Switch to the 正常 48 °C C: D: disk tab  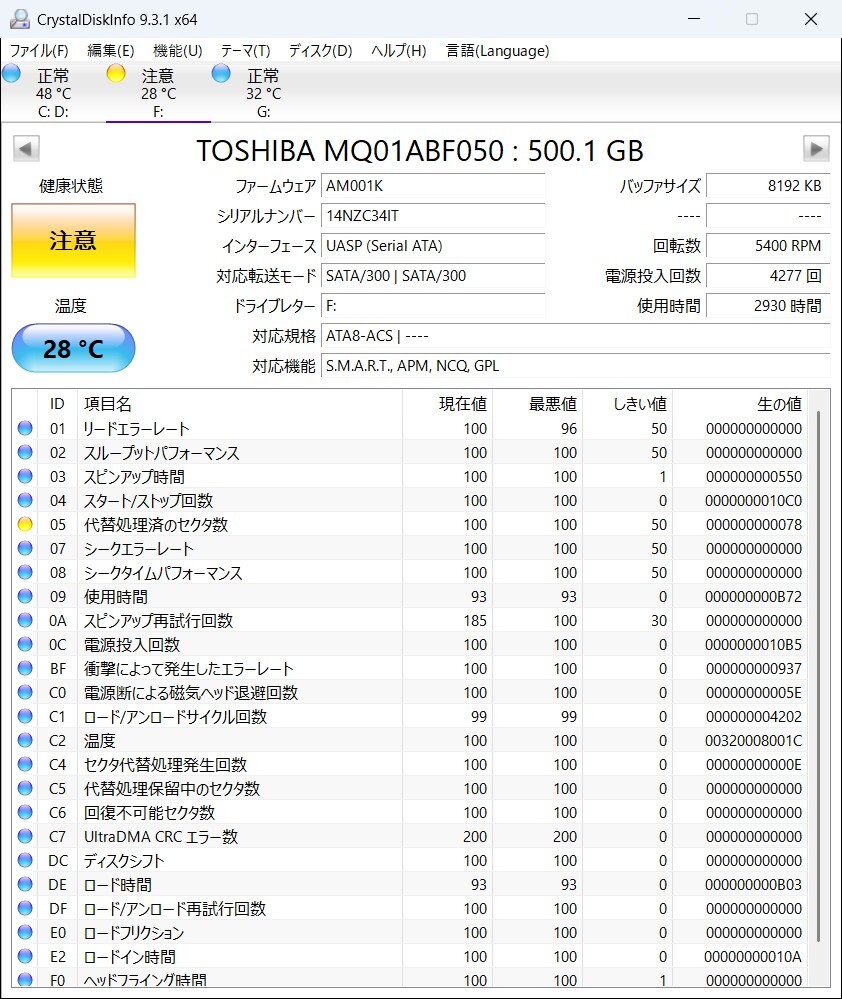54,93
